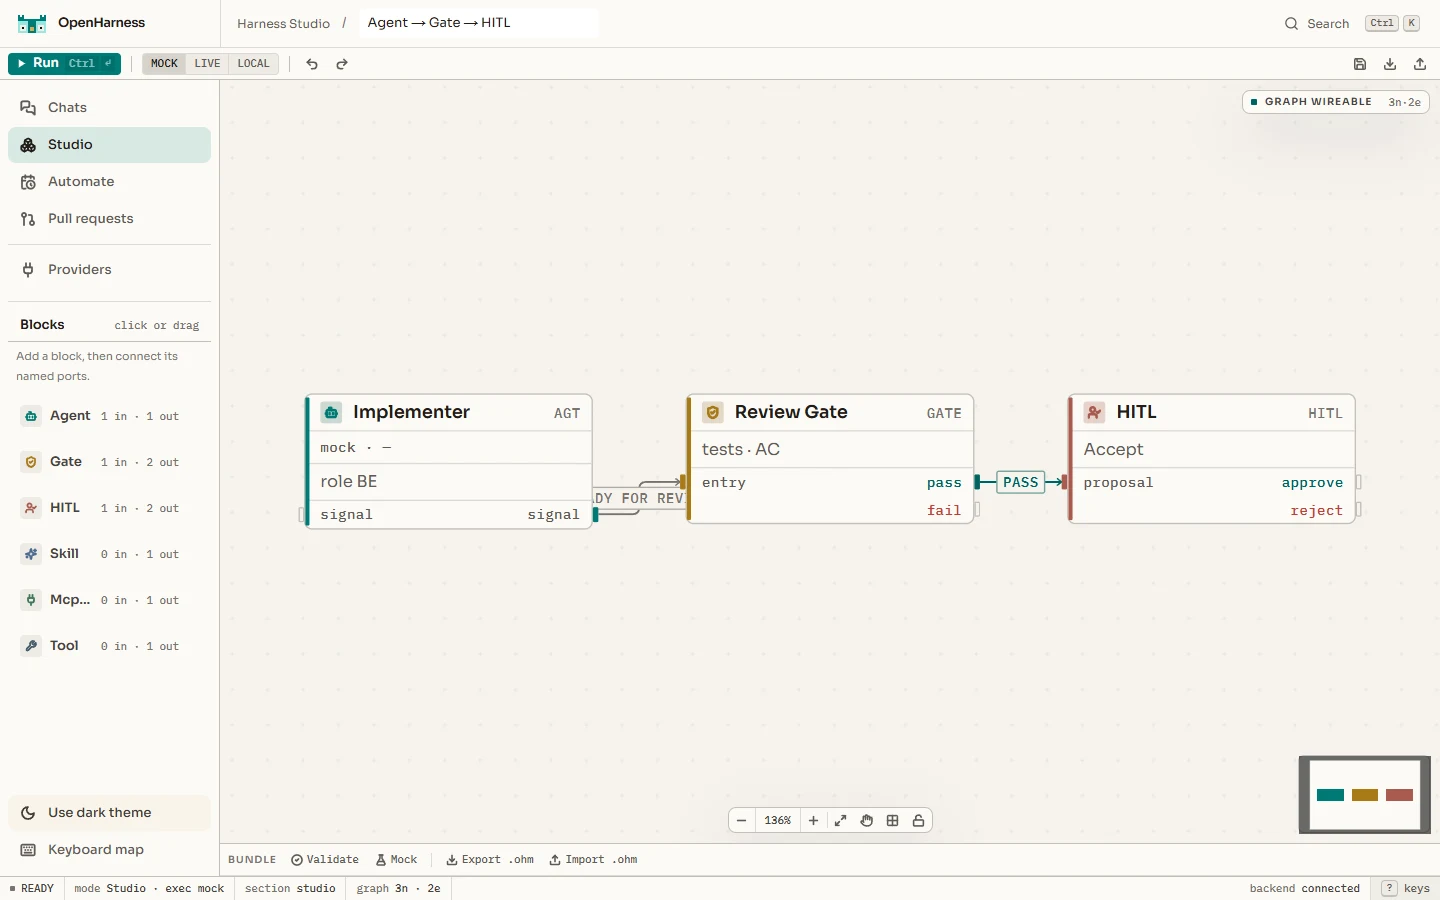
Task: Click Export .ohm
Action: coord(490,860)
